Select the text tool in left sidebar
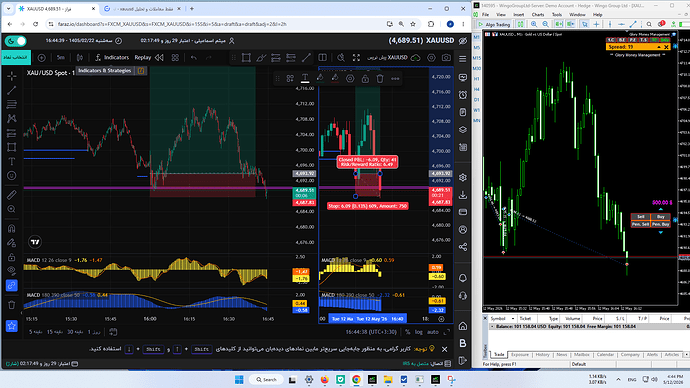The width and height of the screenshot is (690, 388). click(12, 161)
